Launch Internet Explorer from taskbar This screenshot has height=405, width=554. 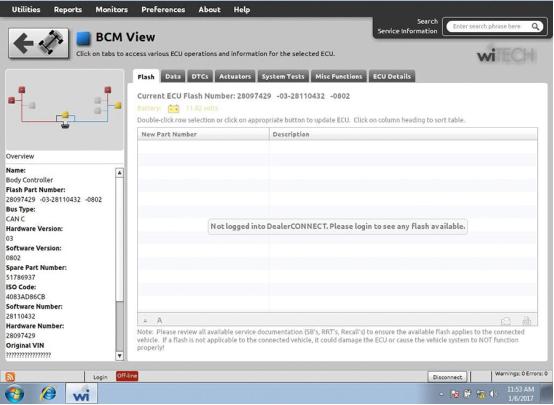pos(48,394)
